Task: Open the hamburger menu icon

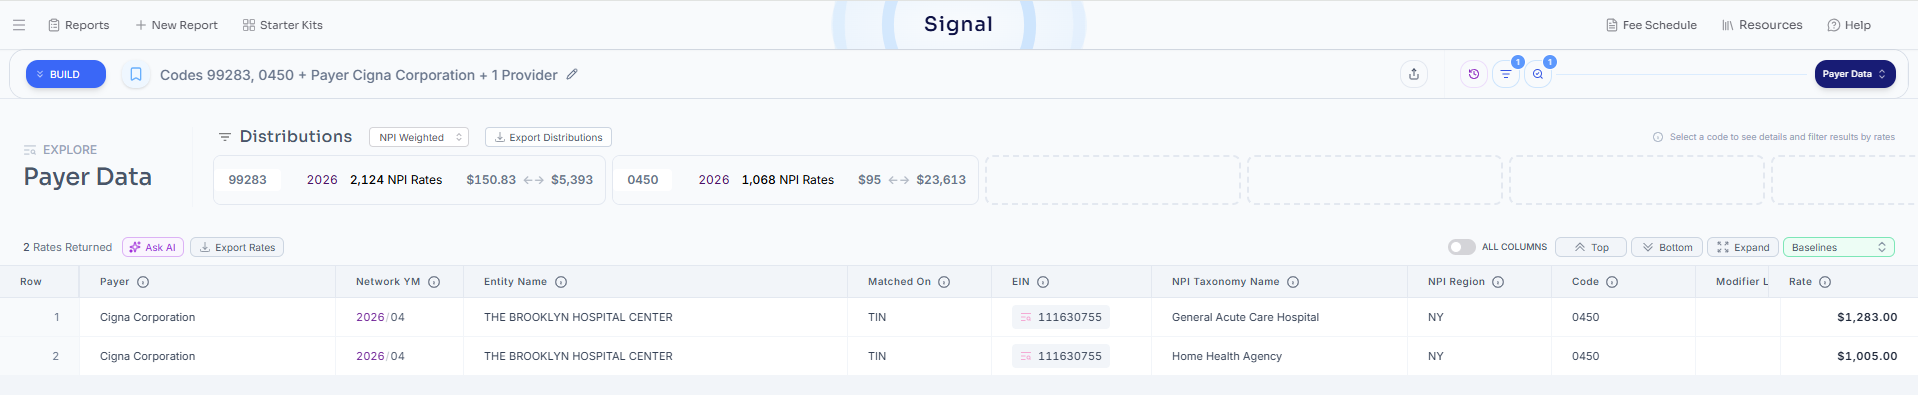Action: tap(19, 25)
